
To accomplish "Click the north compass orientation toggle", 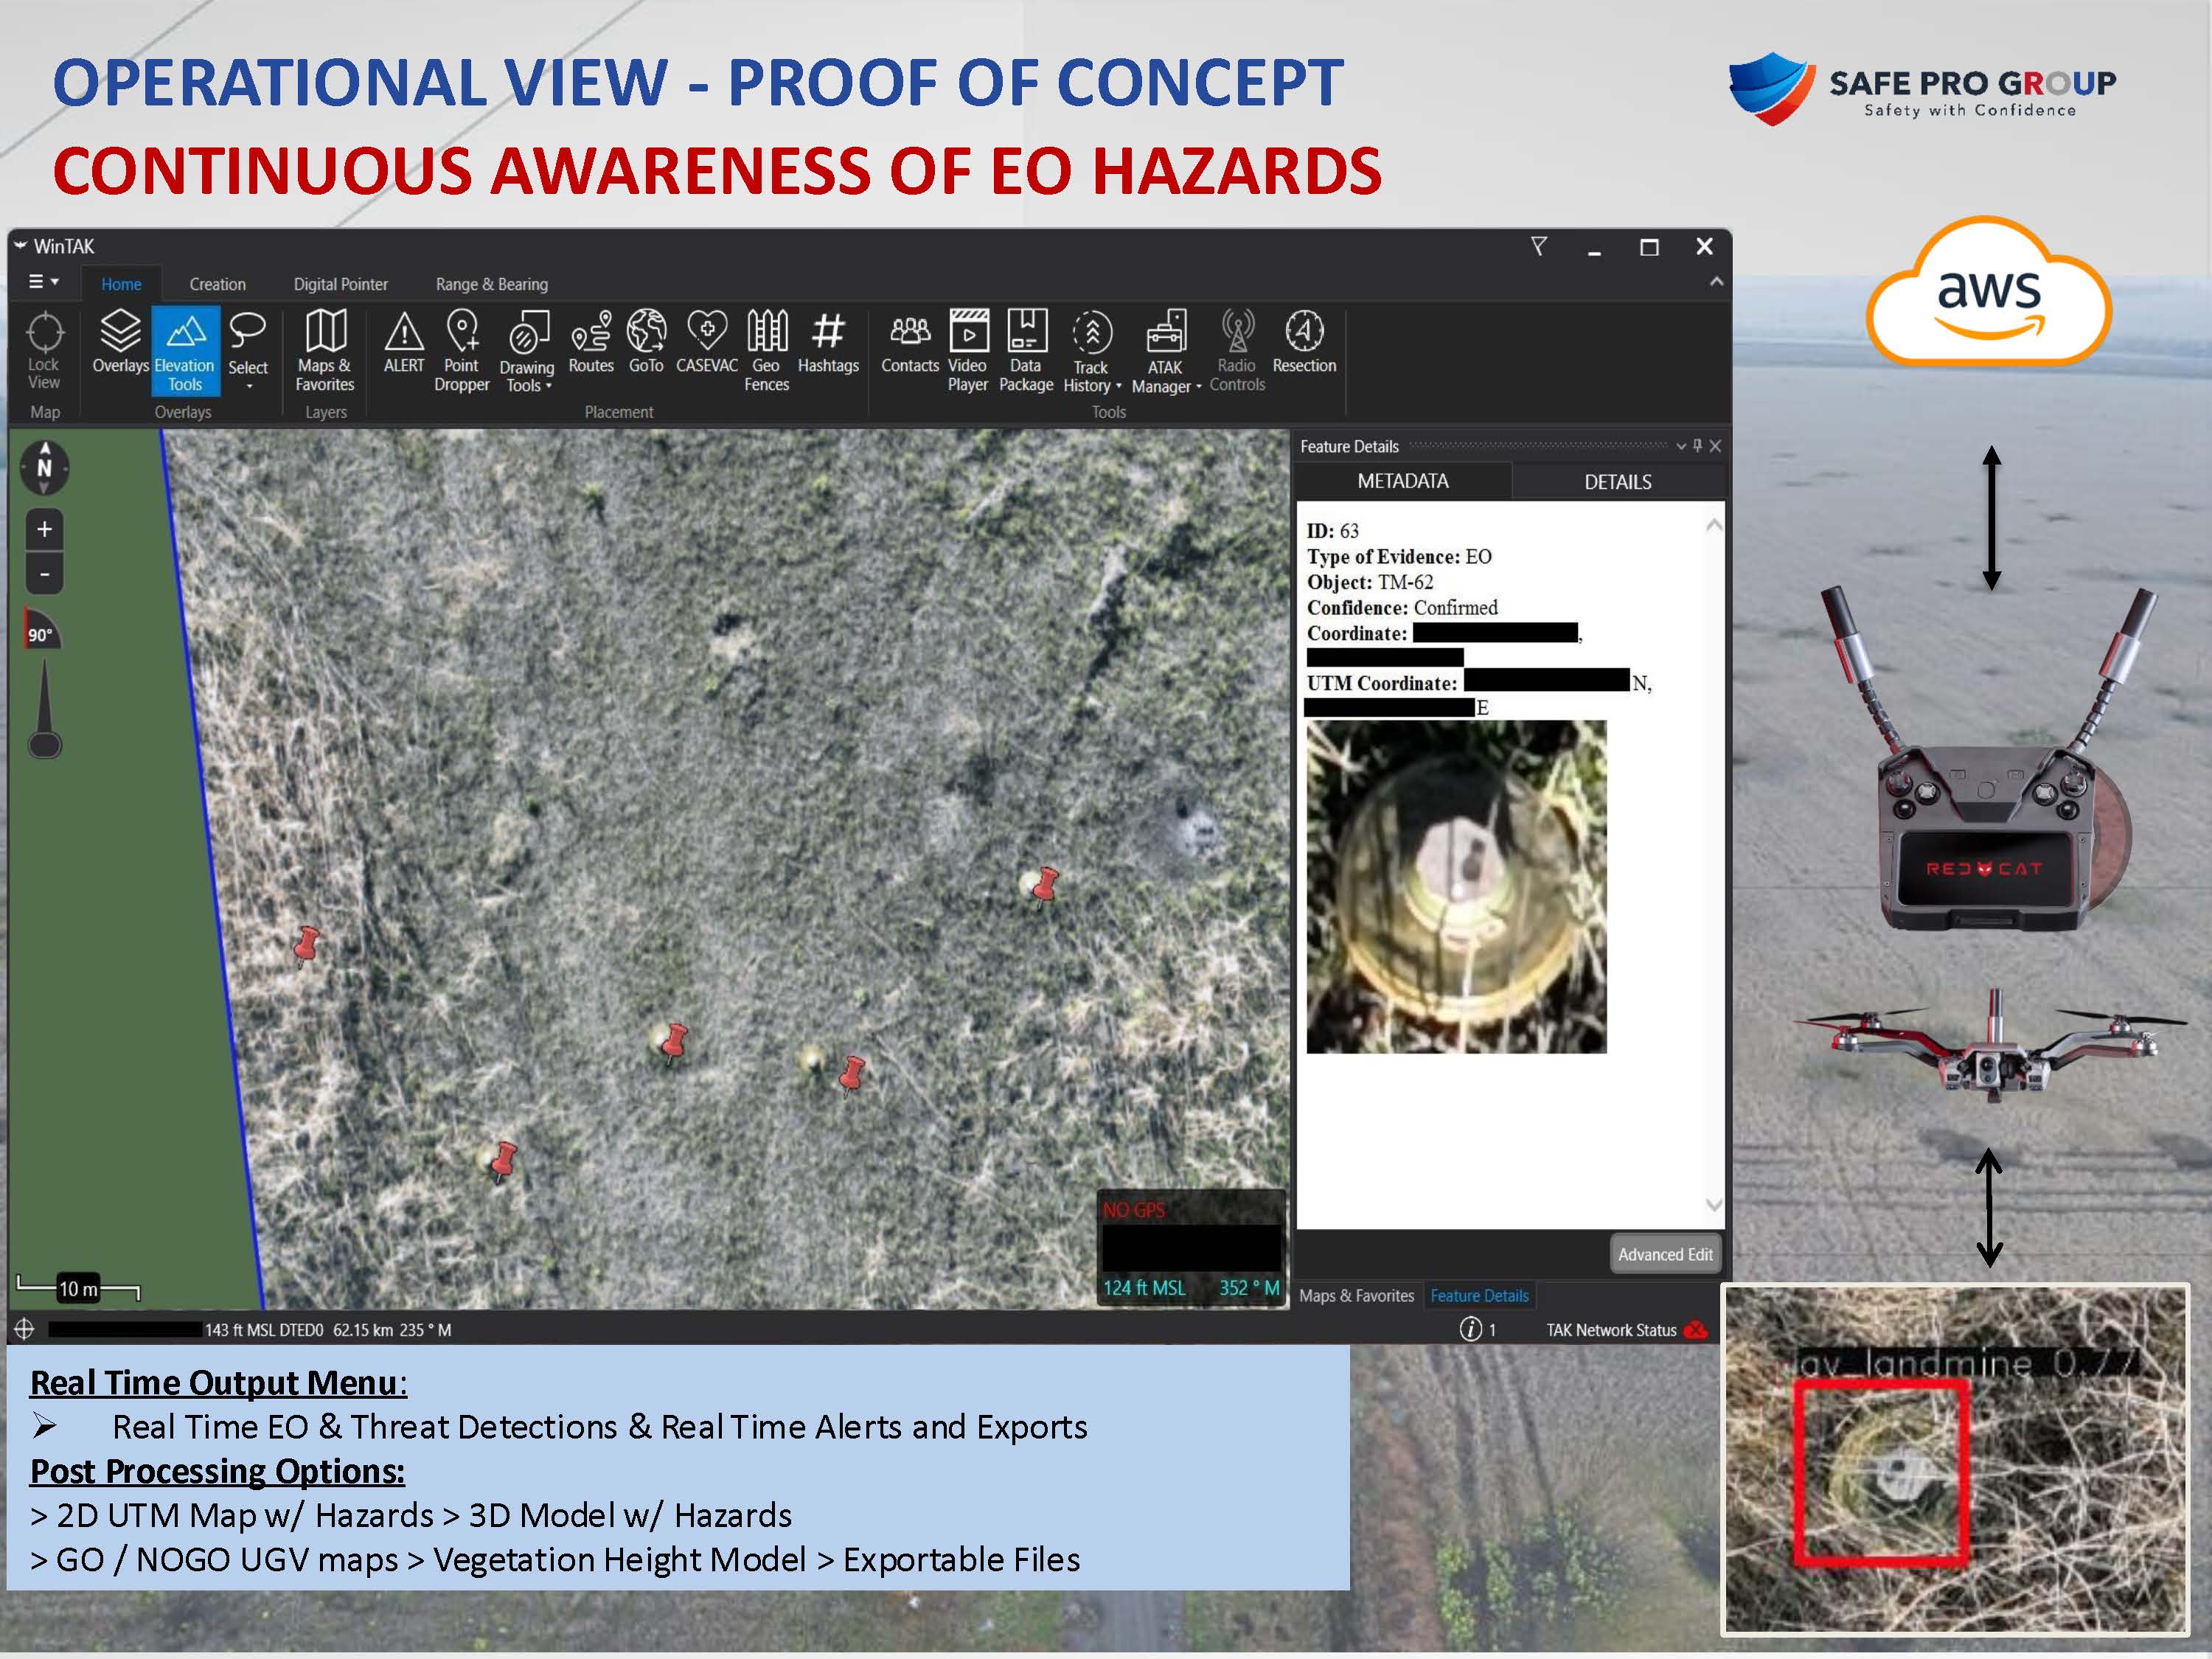I will coord(44,467).
